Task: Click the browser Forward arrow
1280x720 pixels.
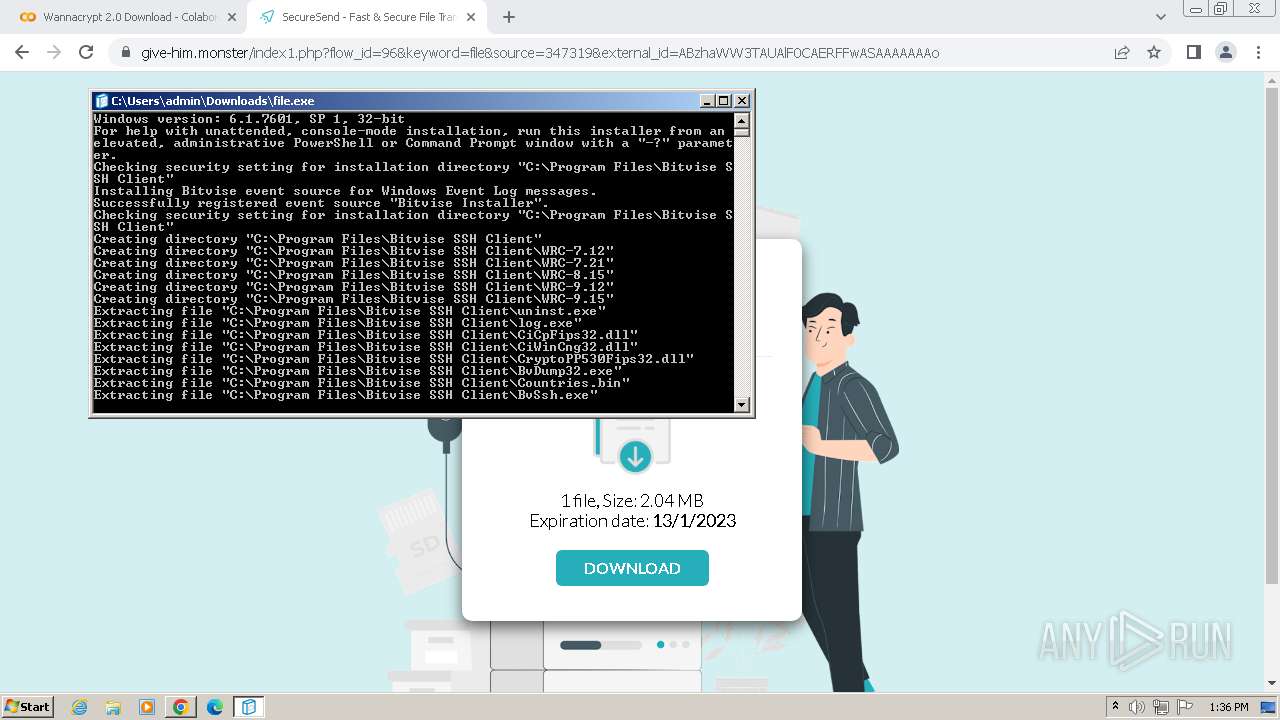Action: tap(54, 52)
